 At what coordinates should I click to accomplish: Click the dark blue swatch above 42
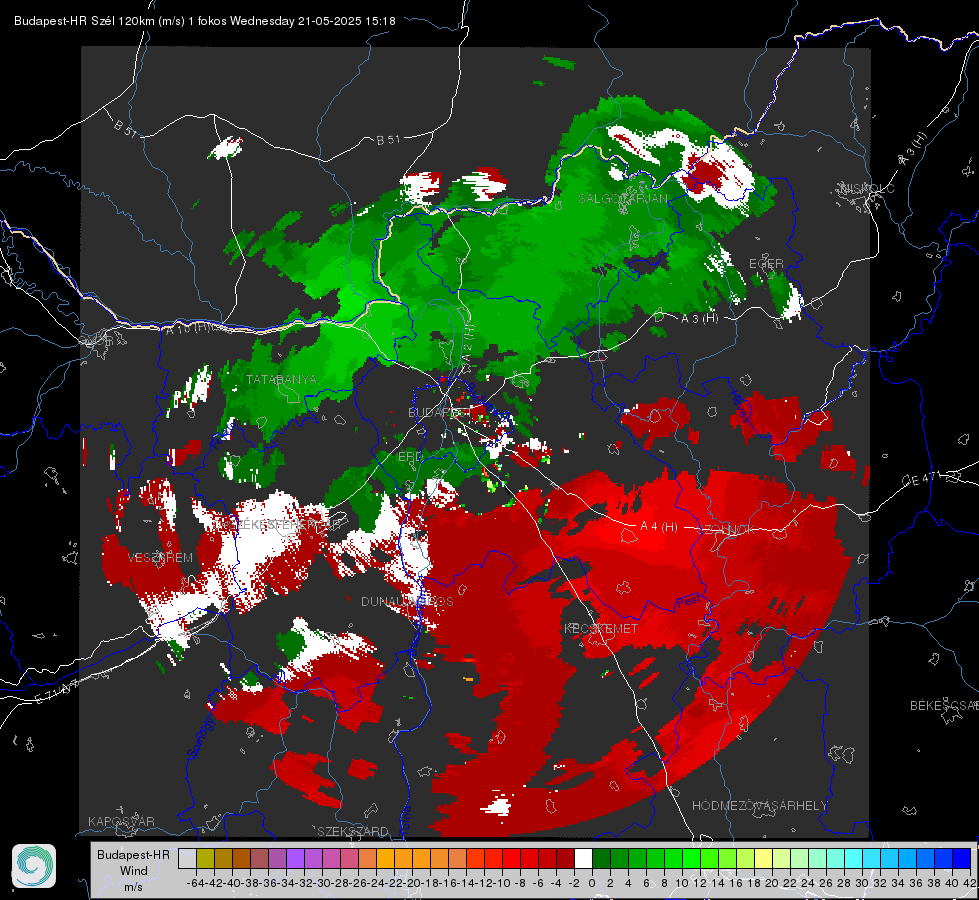962,859
